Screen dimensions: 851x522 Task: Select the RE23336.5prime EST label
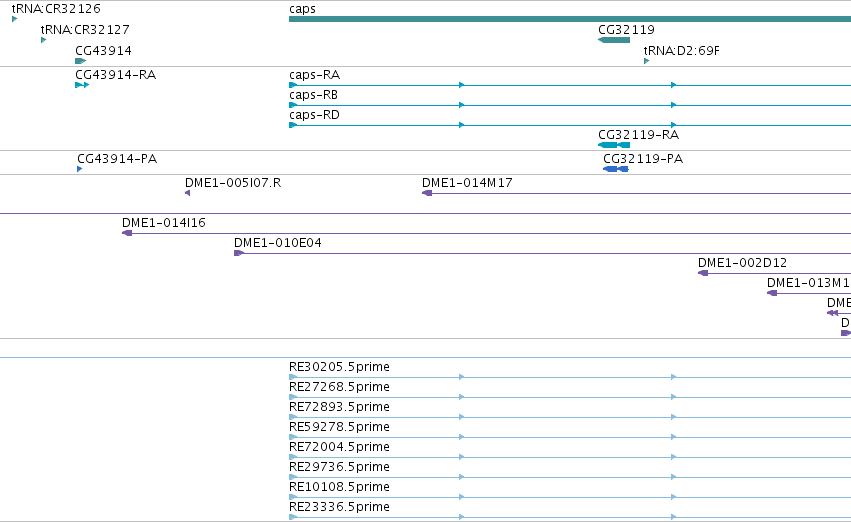pyautogui.click(x=339, y=507)
